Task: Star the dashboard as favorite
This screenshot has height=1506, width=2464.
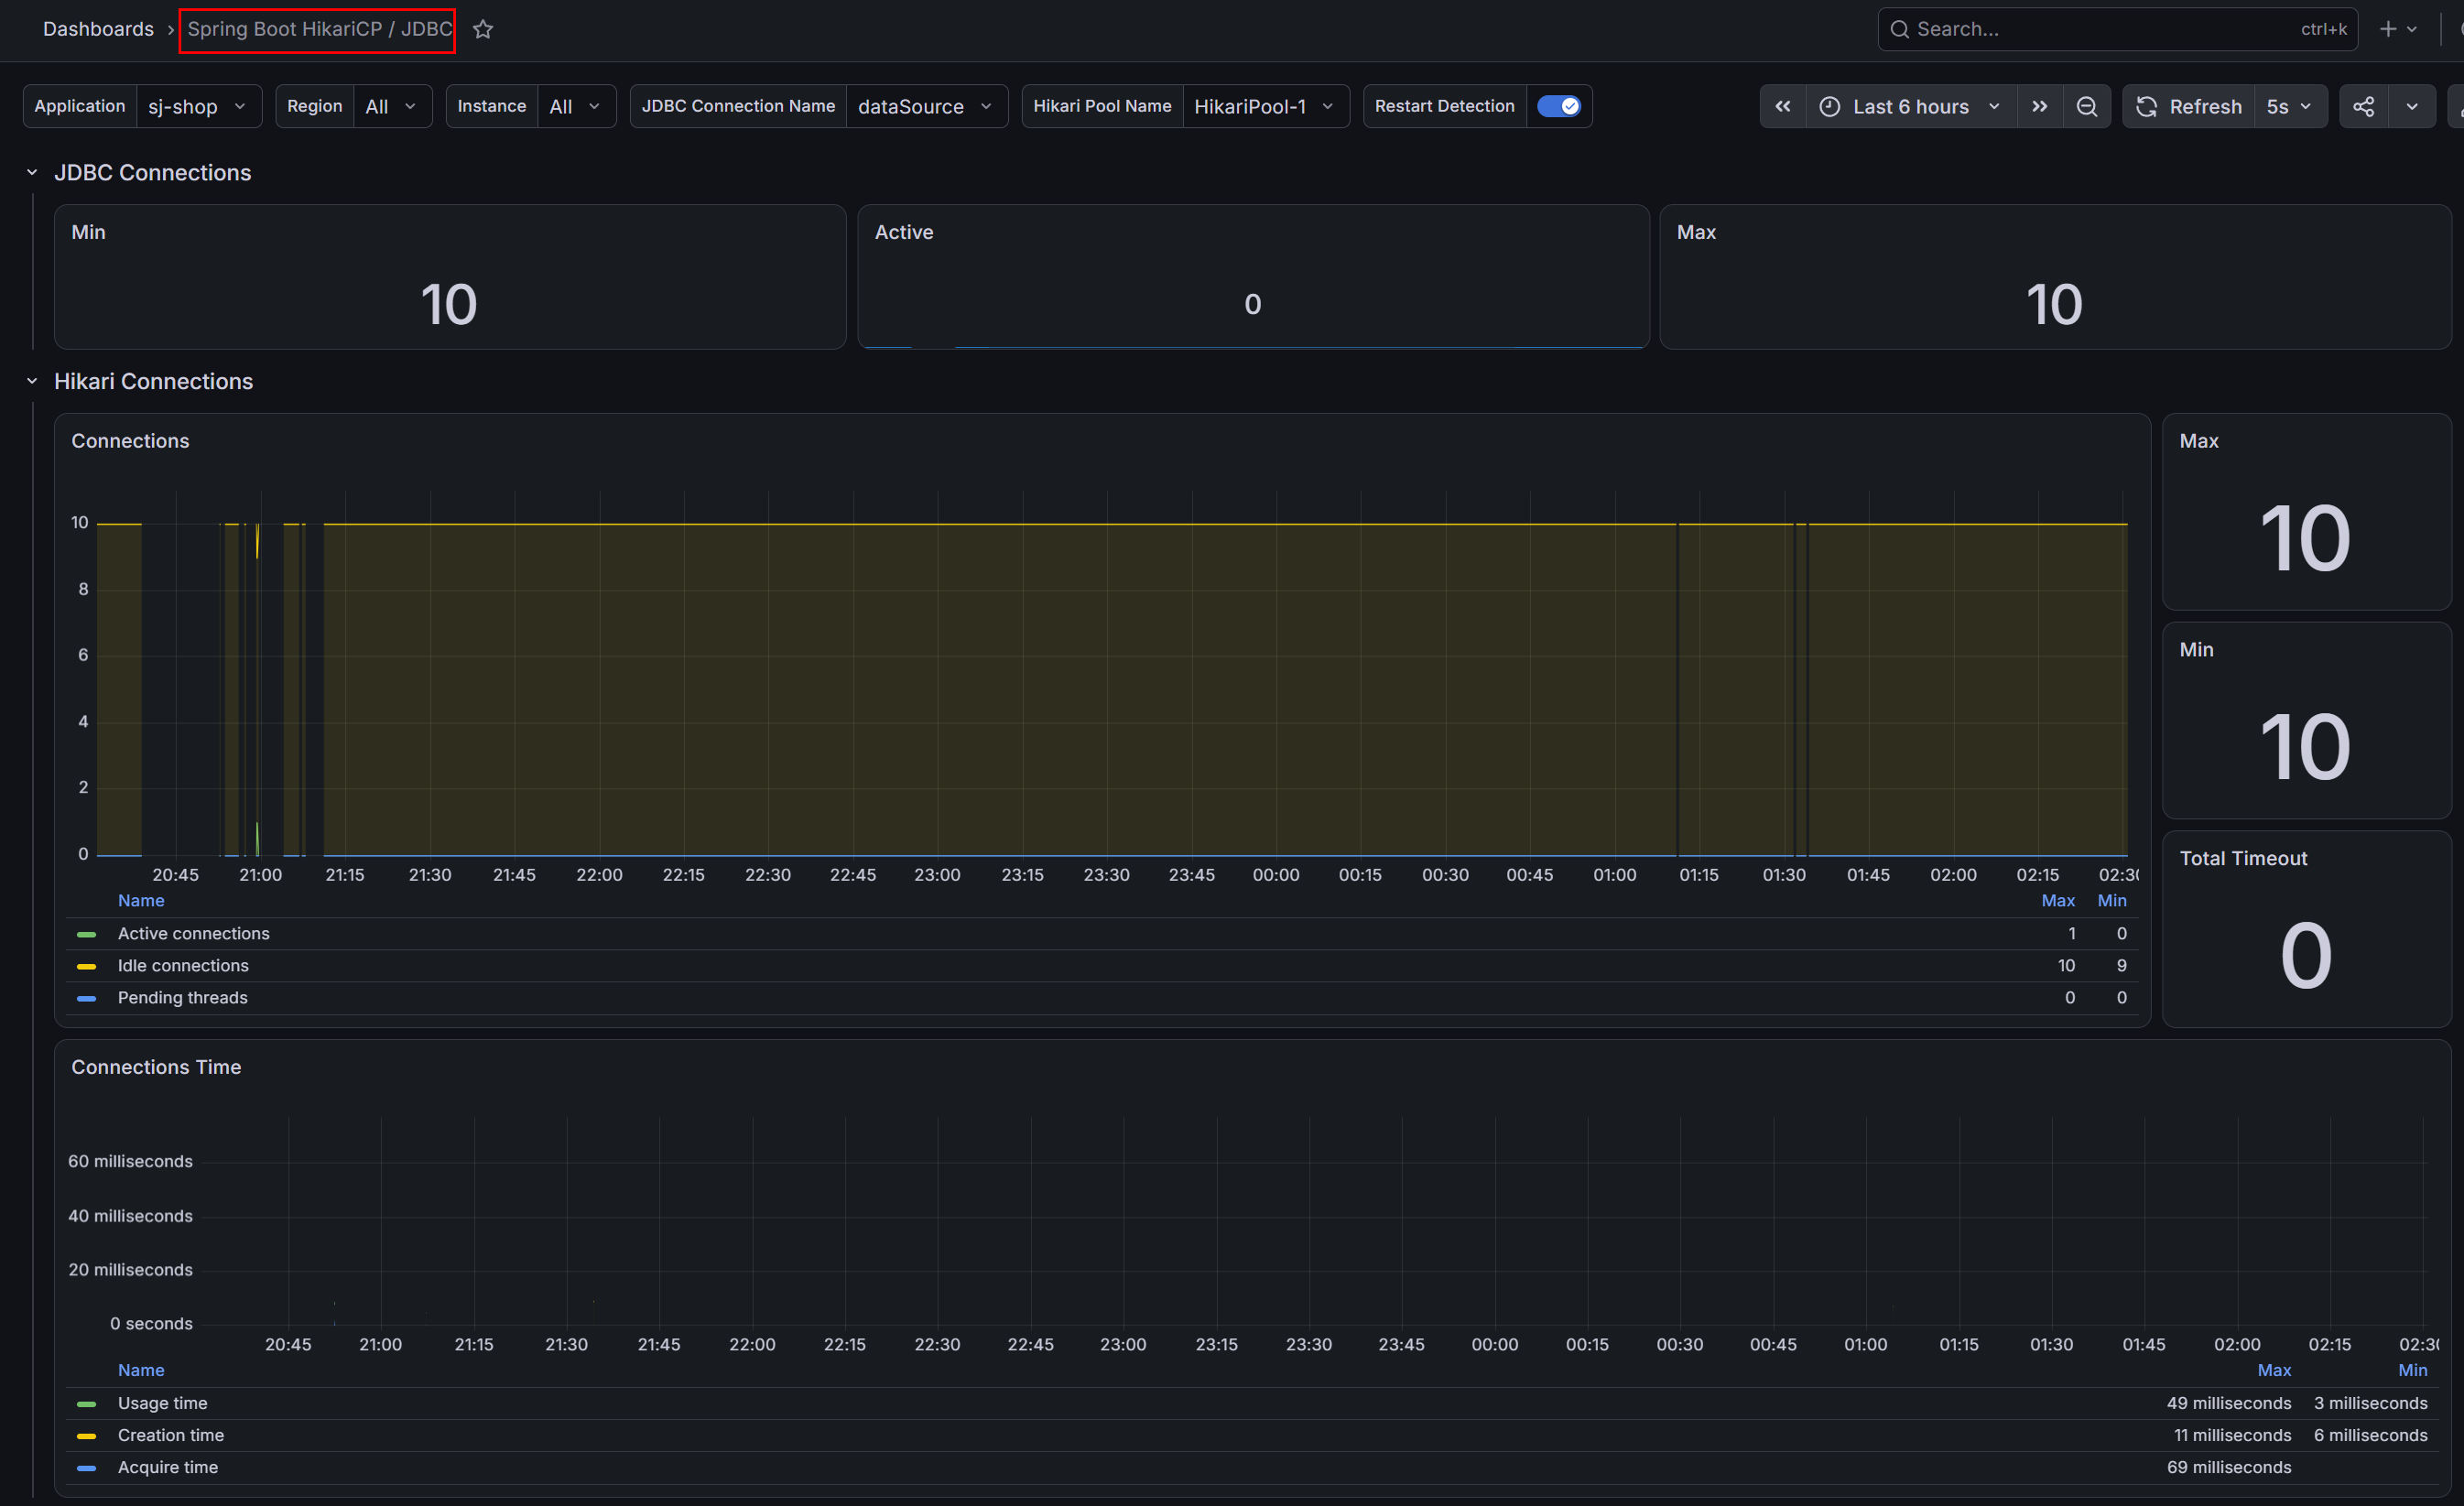Action: pos(483,29)
